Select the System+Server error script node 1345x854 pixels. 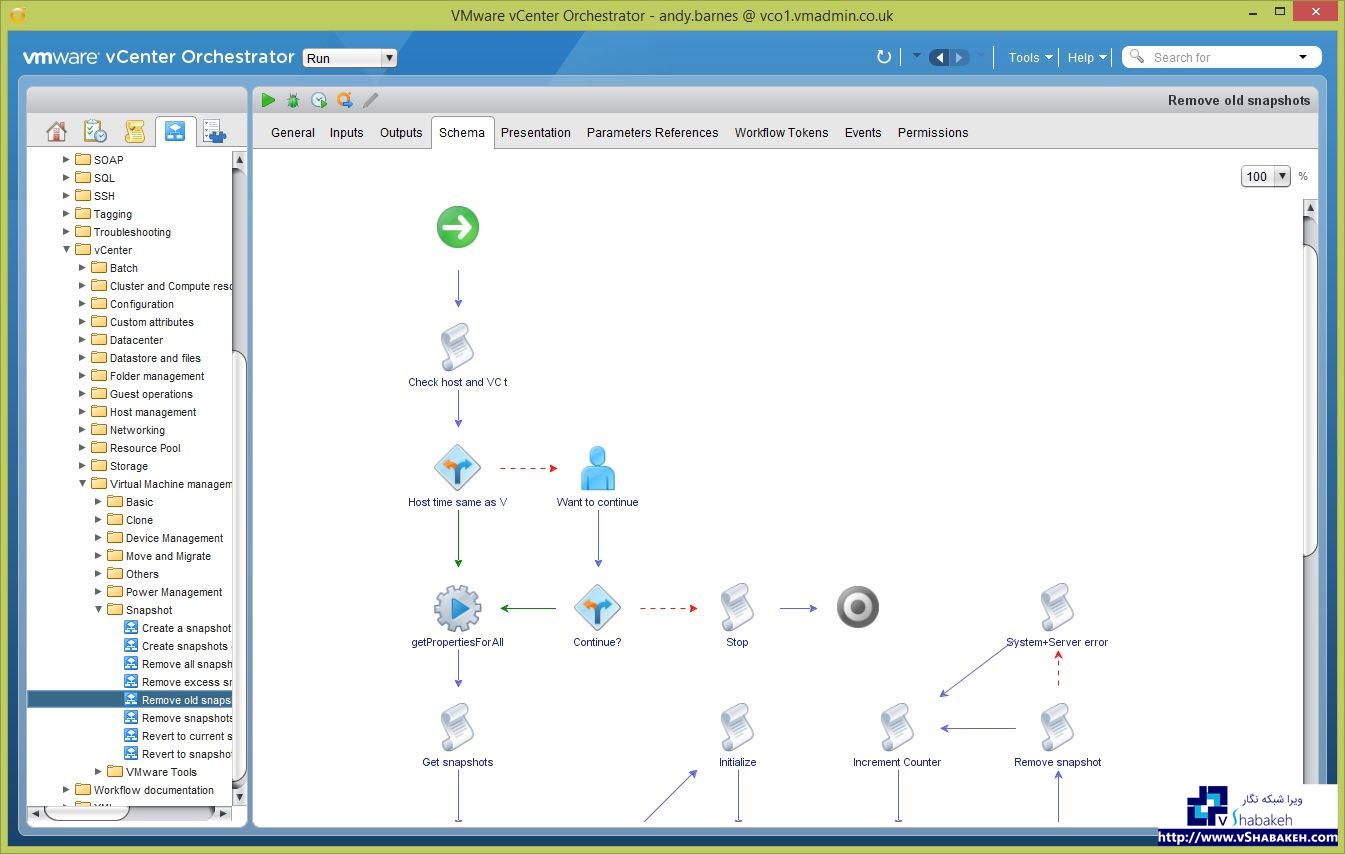(x=1057, y=607)
